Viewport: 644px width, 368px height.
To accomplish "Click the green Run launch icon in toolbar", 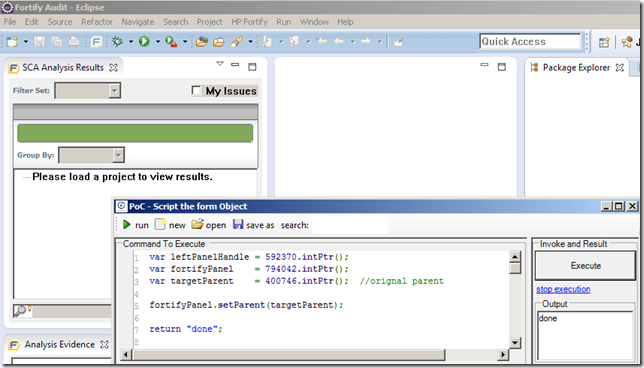I will point(144,41).
